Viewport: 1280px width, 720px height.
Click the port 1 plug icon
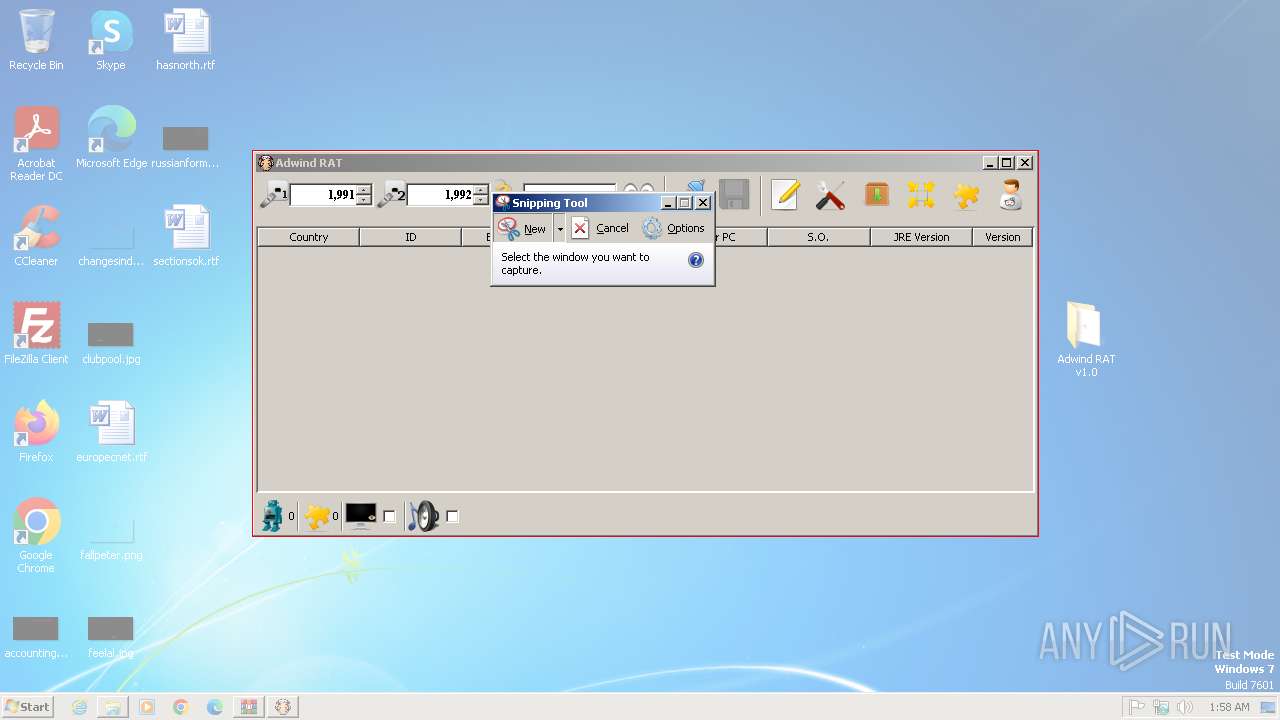click(273, 195)
